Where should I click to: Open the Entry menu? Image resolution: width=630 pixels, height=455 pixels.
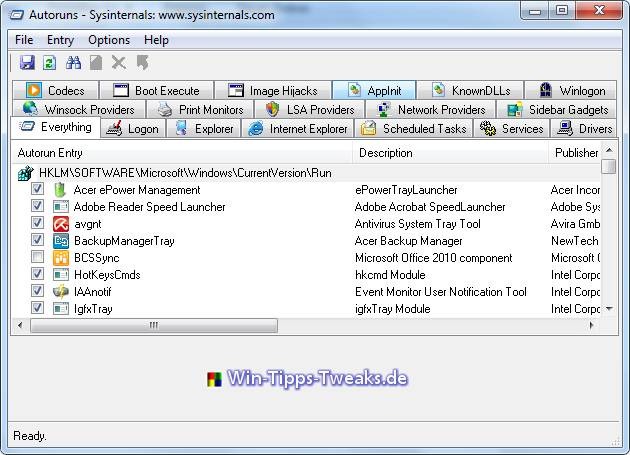[60, 40]
